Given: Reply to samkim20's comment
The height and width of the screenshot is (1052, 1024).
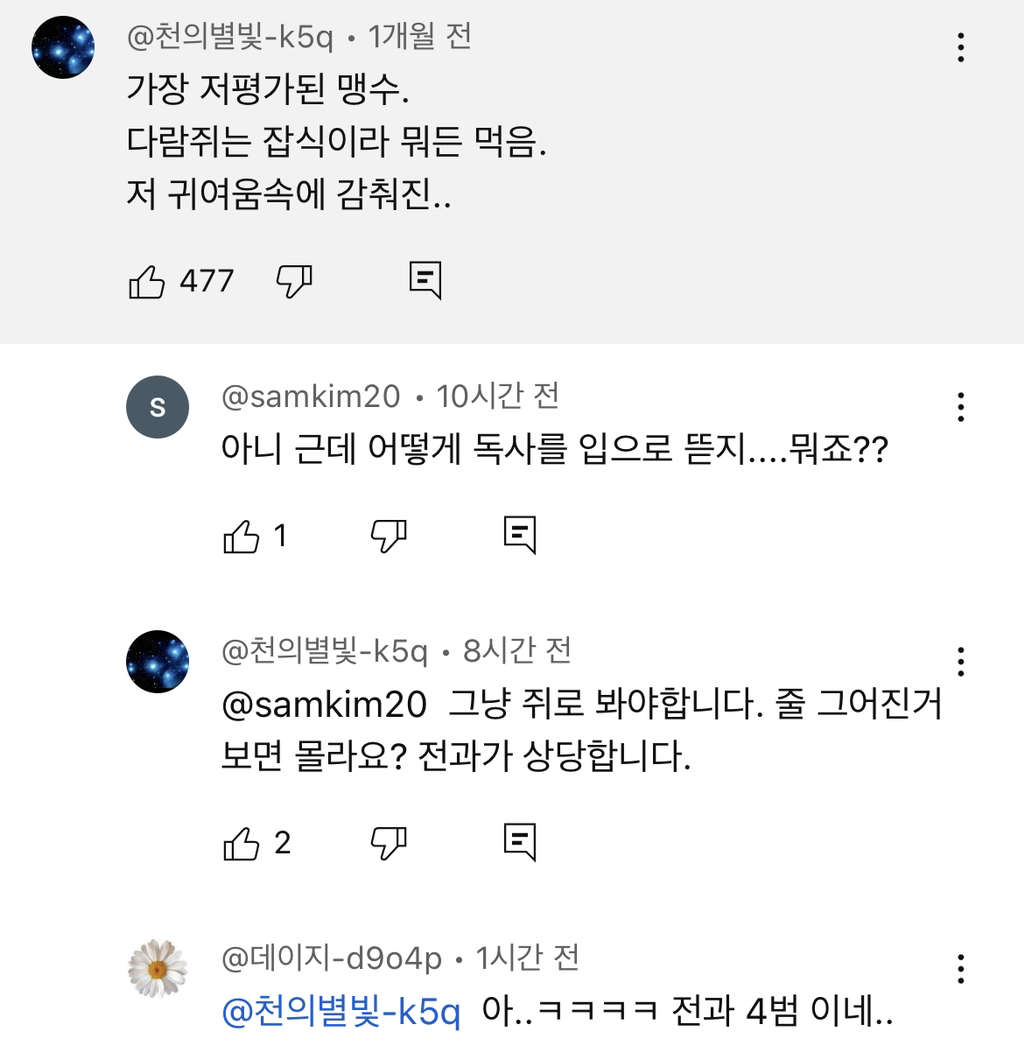Looking at the screenshot, I should pyautogui.click(x=519, y=536).
